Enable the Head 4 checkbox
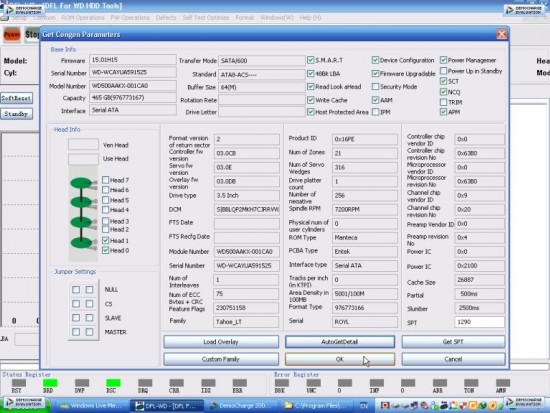The height and width of the screenshot is (413, 550). click(105, 210)
